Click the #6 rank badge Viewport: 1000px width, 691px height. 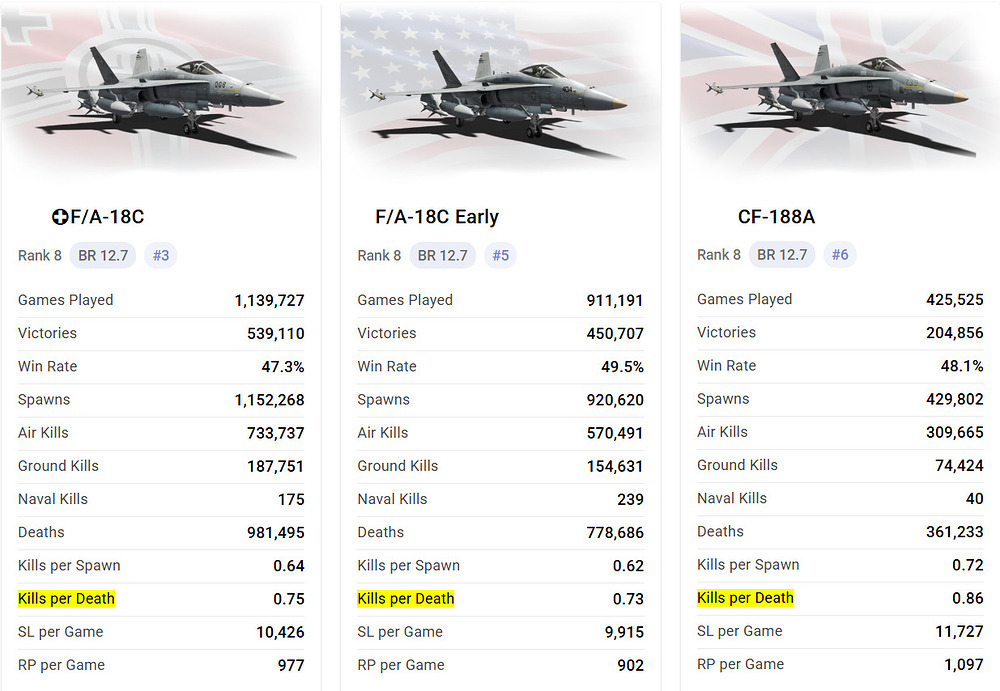[x=840, y=255]
